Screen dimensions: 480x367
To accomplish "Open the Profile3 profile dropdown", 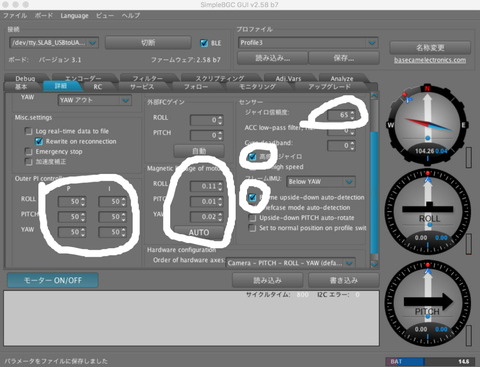I will pyautogui.click(x=308, y=43).
